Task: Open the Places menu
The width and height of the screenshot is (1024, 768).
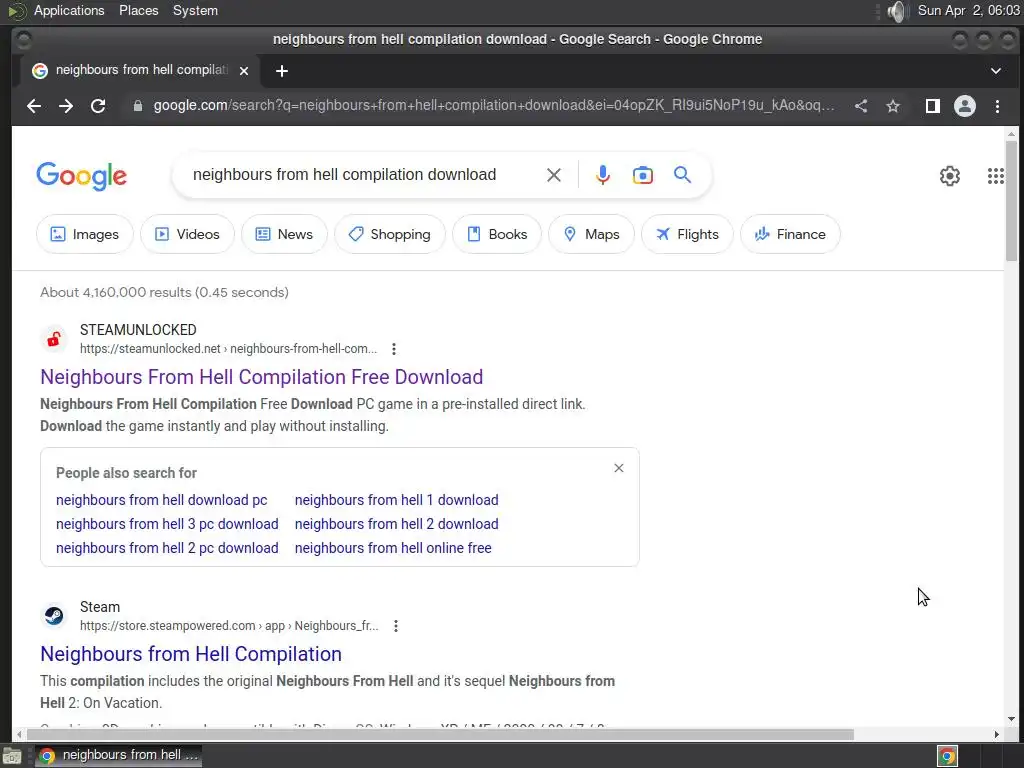Action: point(138,10)
